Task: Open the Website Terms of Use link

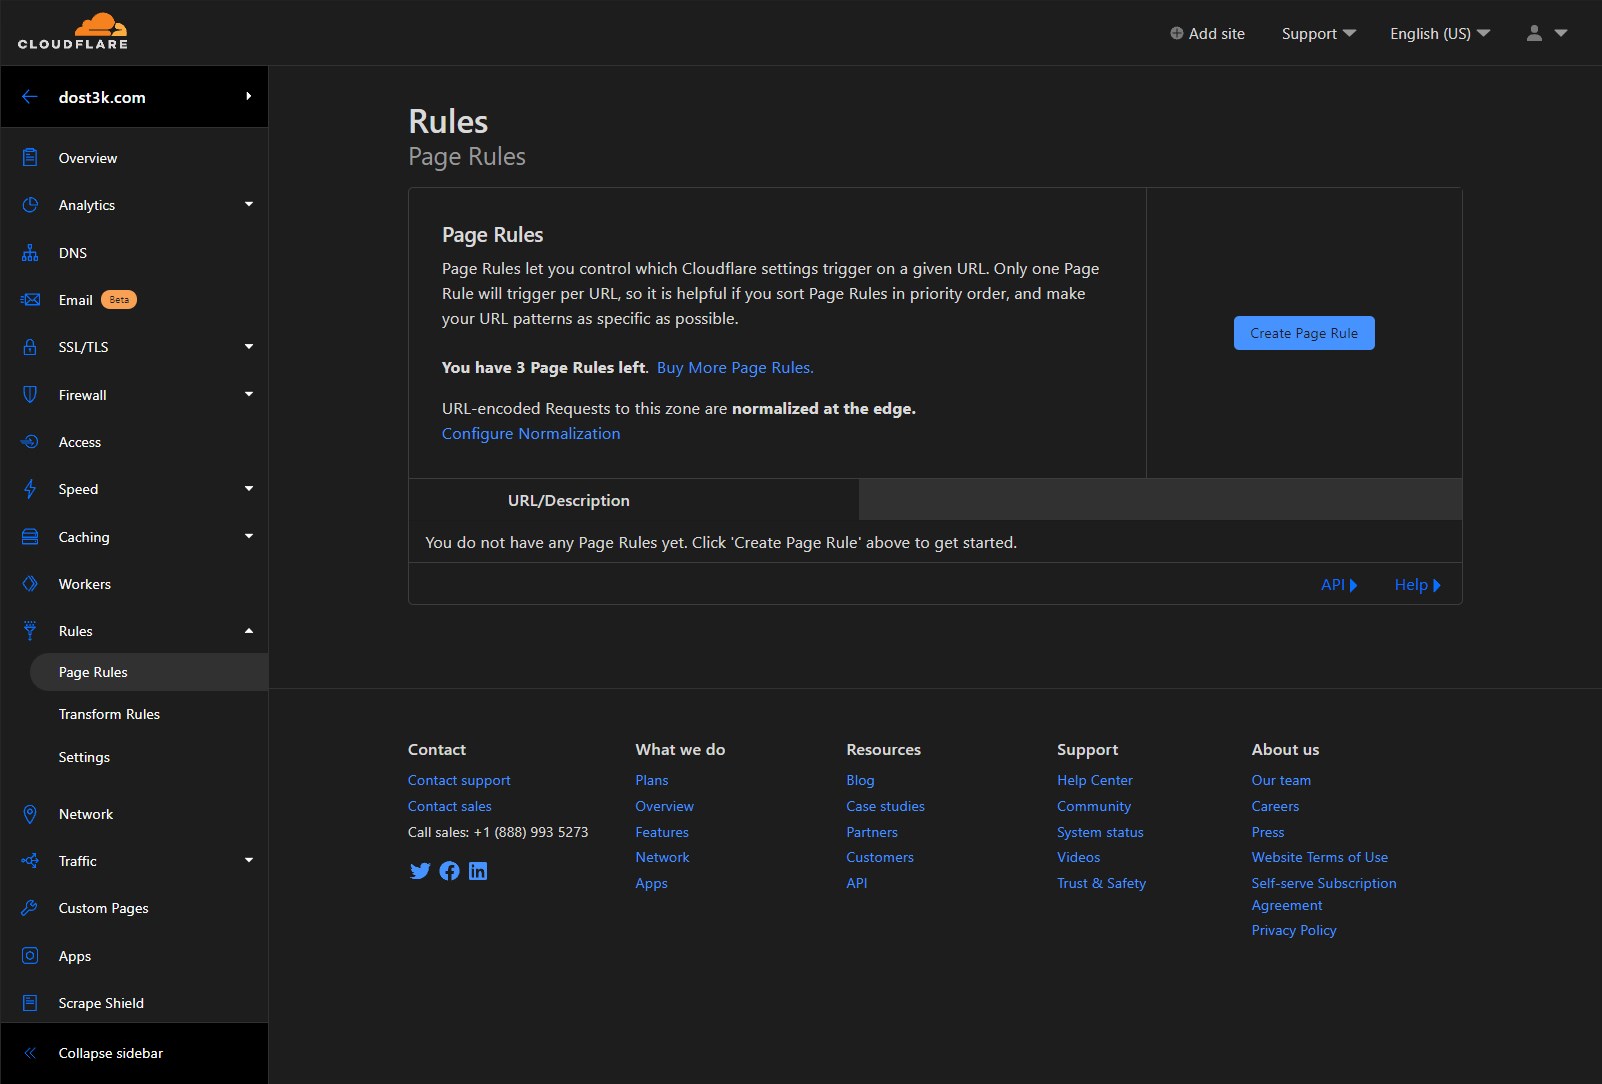Action: click(x=1320, y=857)
